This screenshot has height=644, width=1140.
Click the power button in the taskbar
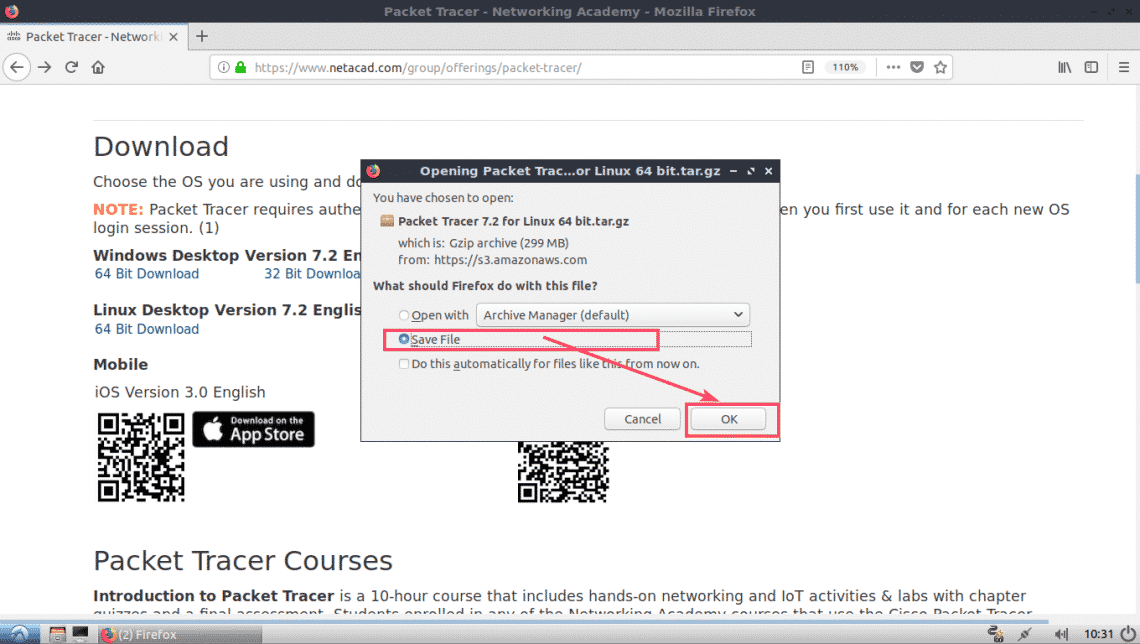pos(1128,634)
